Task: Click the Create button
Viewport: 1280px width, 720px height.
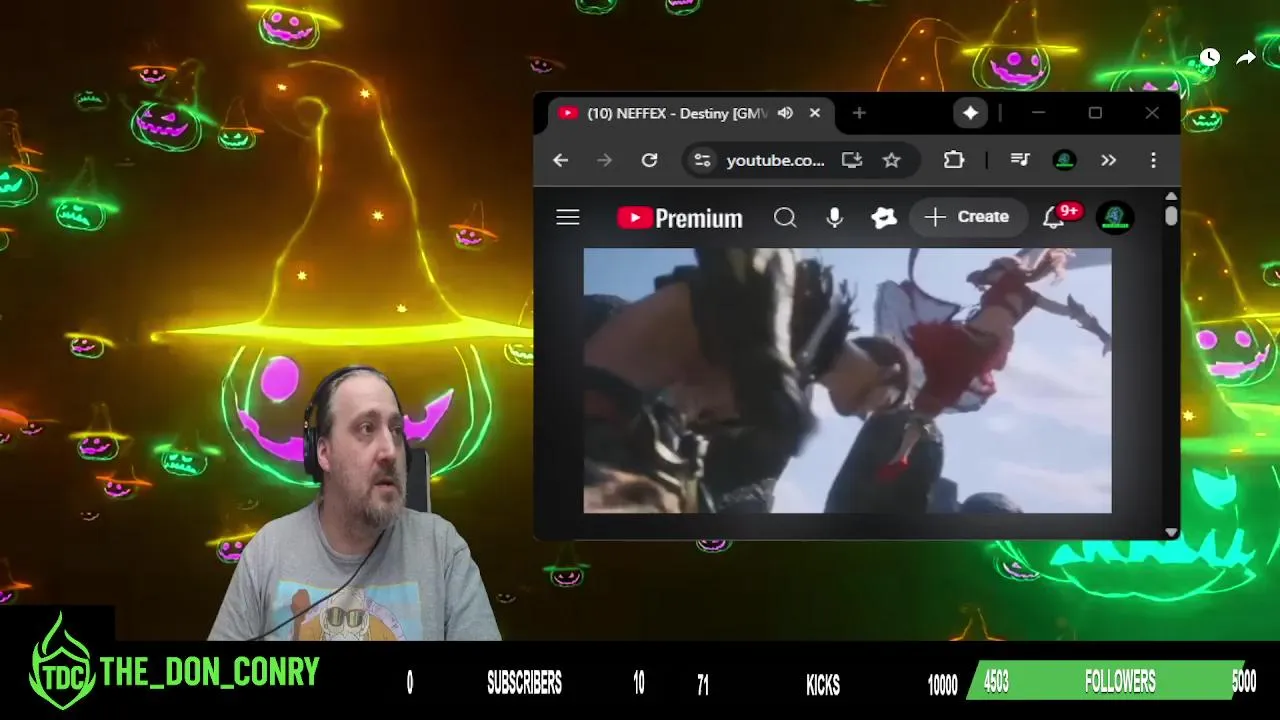Action: click(967, 217)
